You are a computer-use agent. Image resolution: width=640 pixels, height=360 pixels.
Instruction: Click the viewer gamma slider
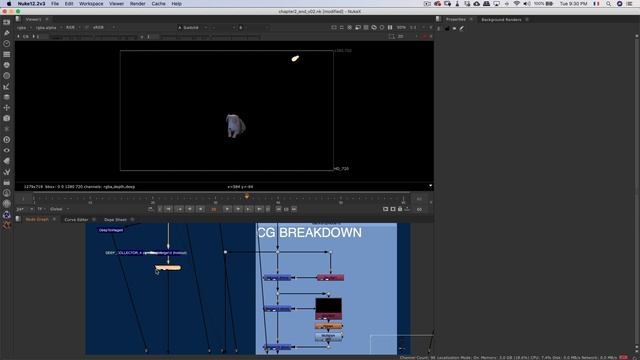click(210, 37)
